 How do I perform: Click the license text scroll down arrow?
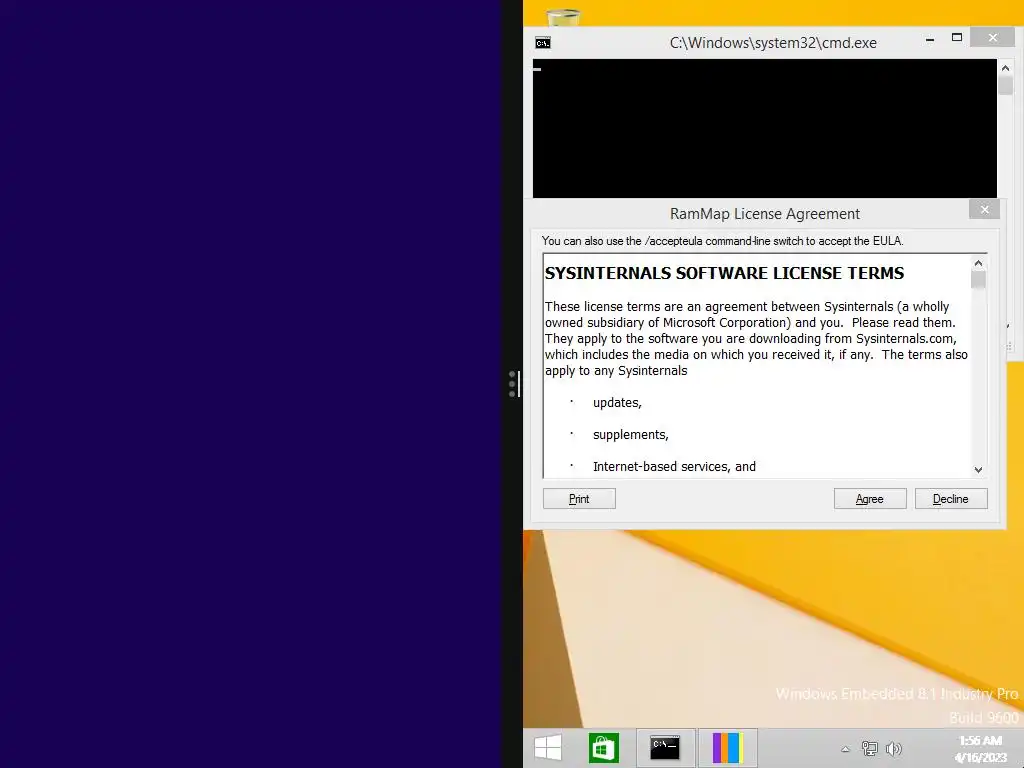point(978,470)
